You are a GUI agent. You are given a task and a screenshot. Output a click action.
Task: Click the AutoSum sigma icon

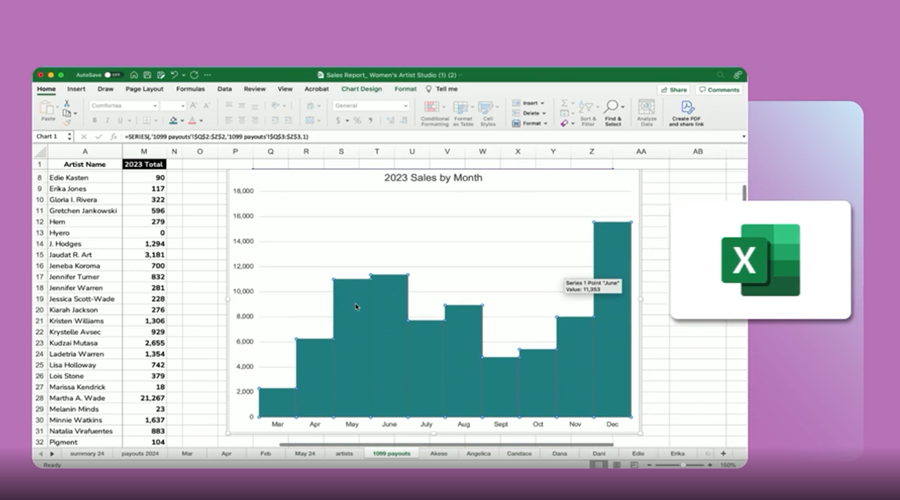click(x=564, y=103)
